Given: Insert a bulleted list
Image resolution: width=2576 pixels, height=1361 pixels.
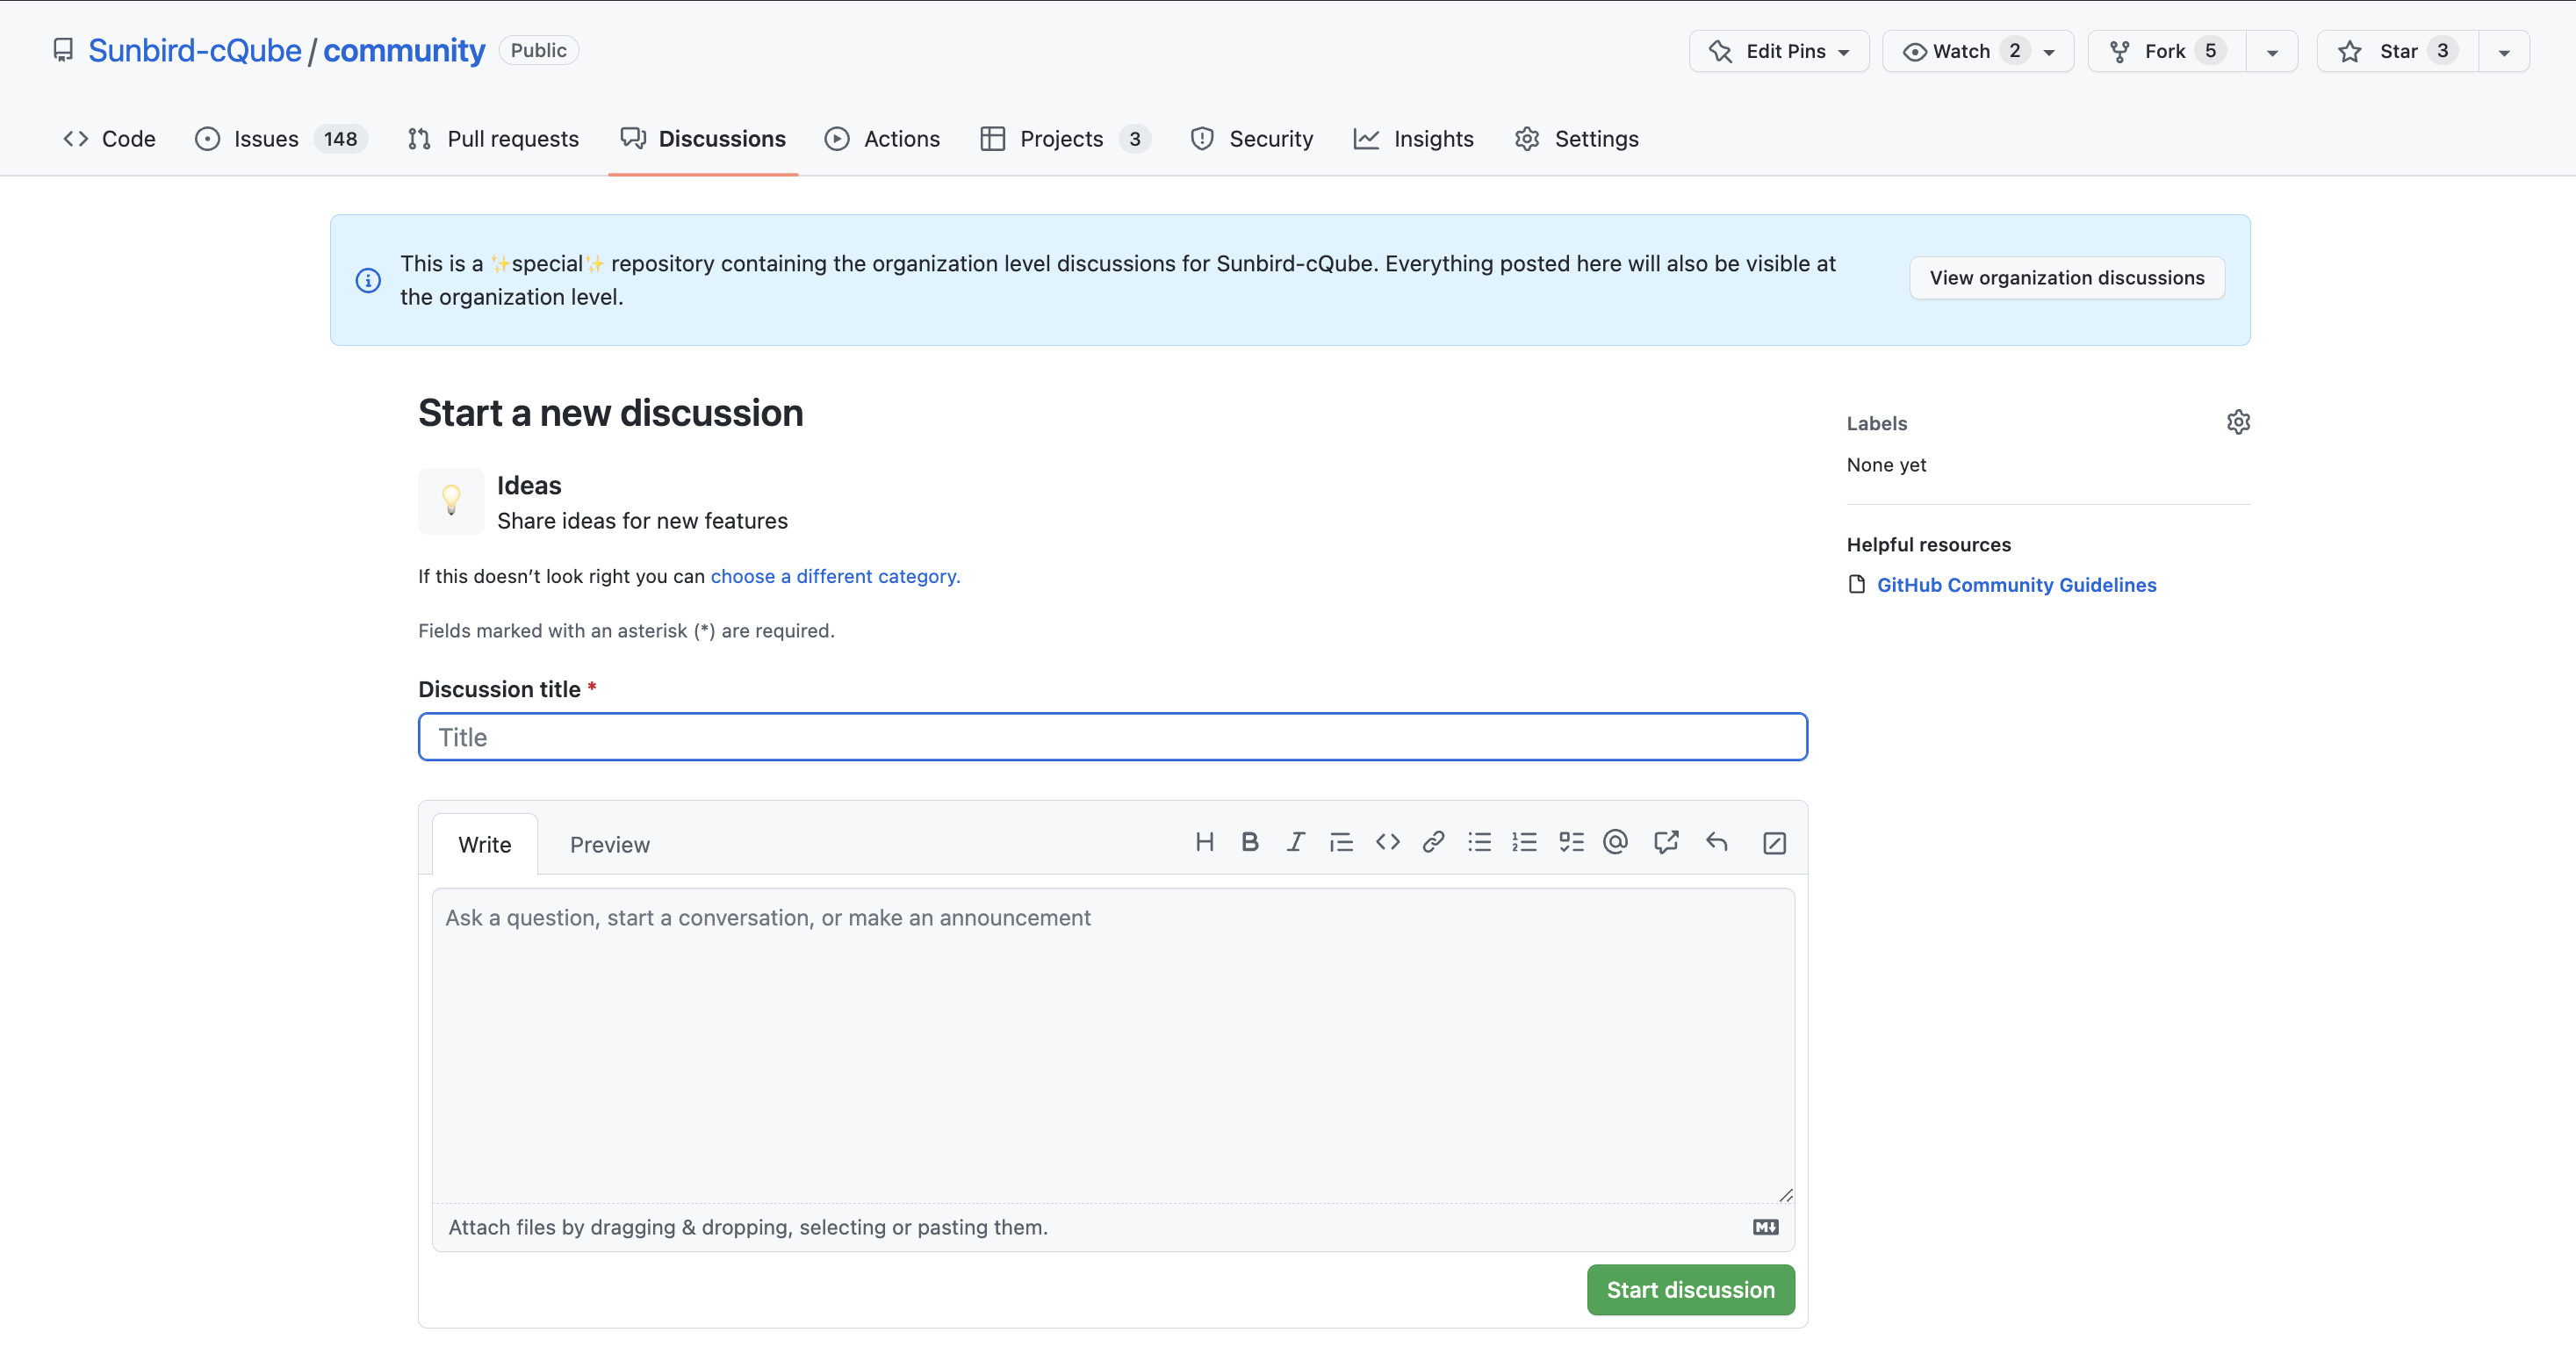Looking at the screenshot, I should (x=1479, y=842).
